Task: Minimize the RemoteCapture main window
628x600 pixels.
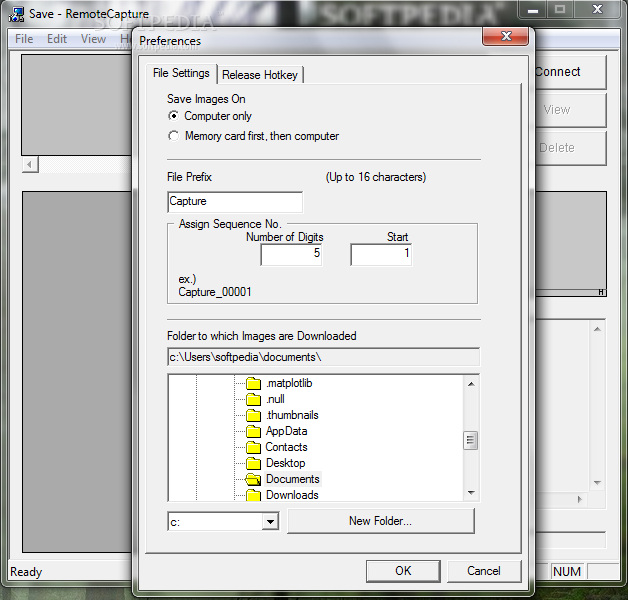Action: [x=533, y=10]
